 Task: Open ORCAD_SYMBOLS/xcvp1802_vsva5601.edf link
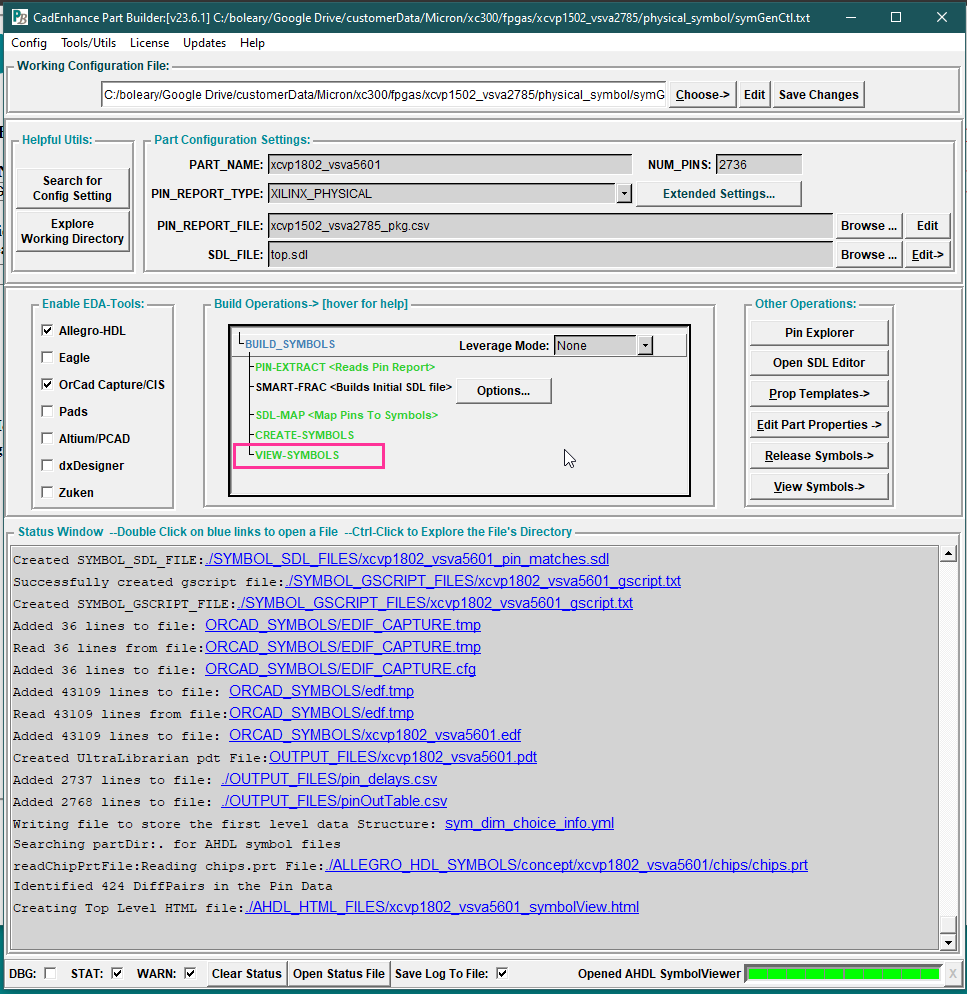375,735
